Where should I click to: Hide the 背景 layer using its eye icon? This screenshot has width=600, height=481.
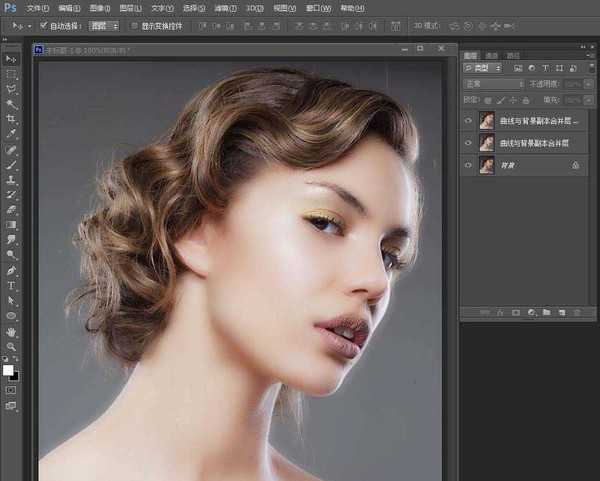click(468, 165)
